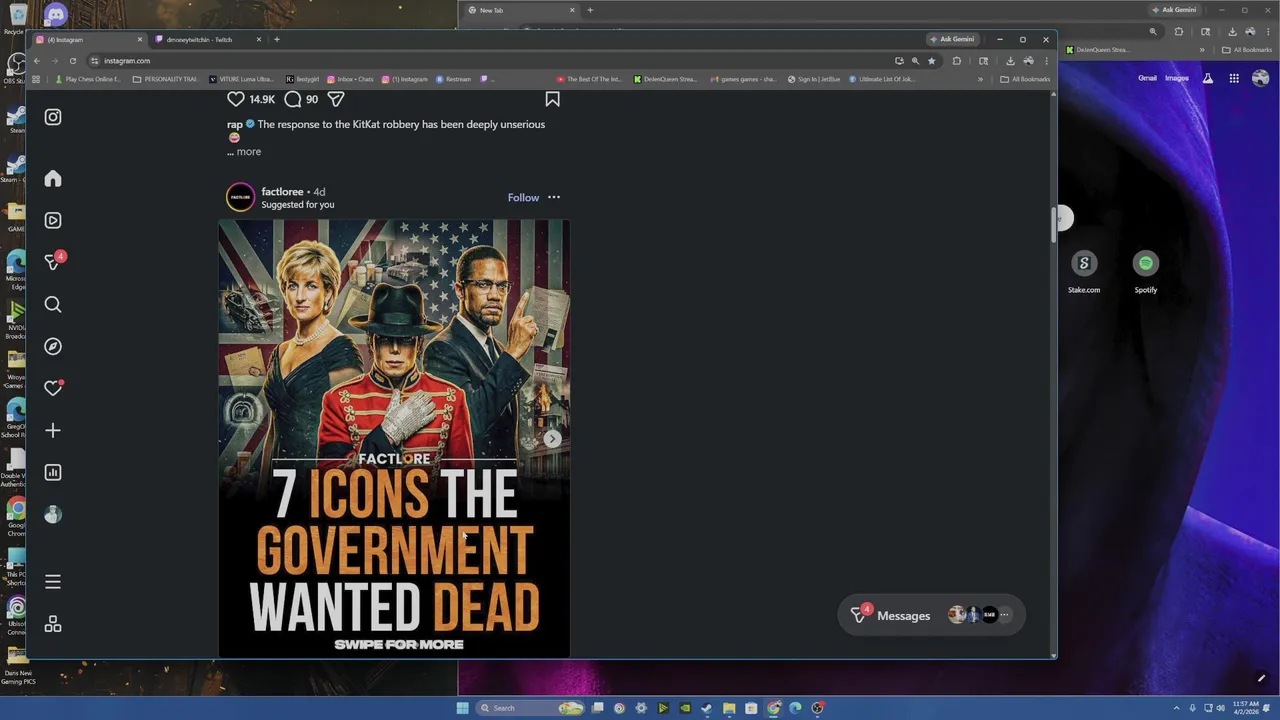Screen dimensions: 1280x720
Task: Create a new post with plus icon
Action: (x=53, y=430)
